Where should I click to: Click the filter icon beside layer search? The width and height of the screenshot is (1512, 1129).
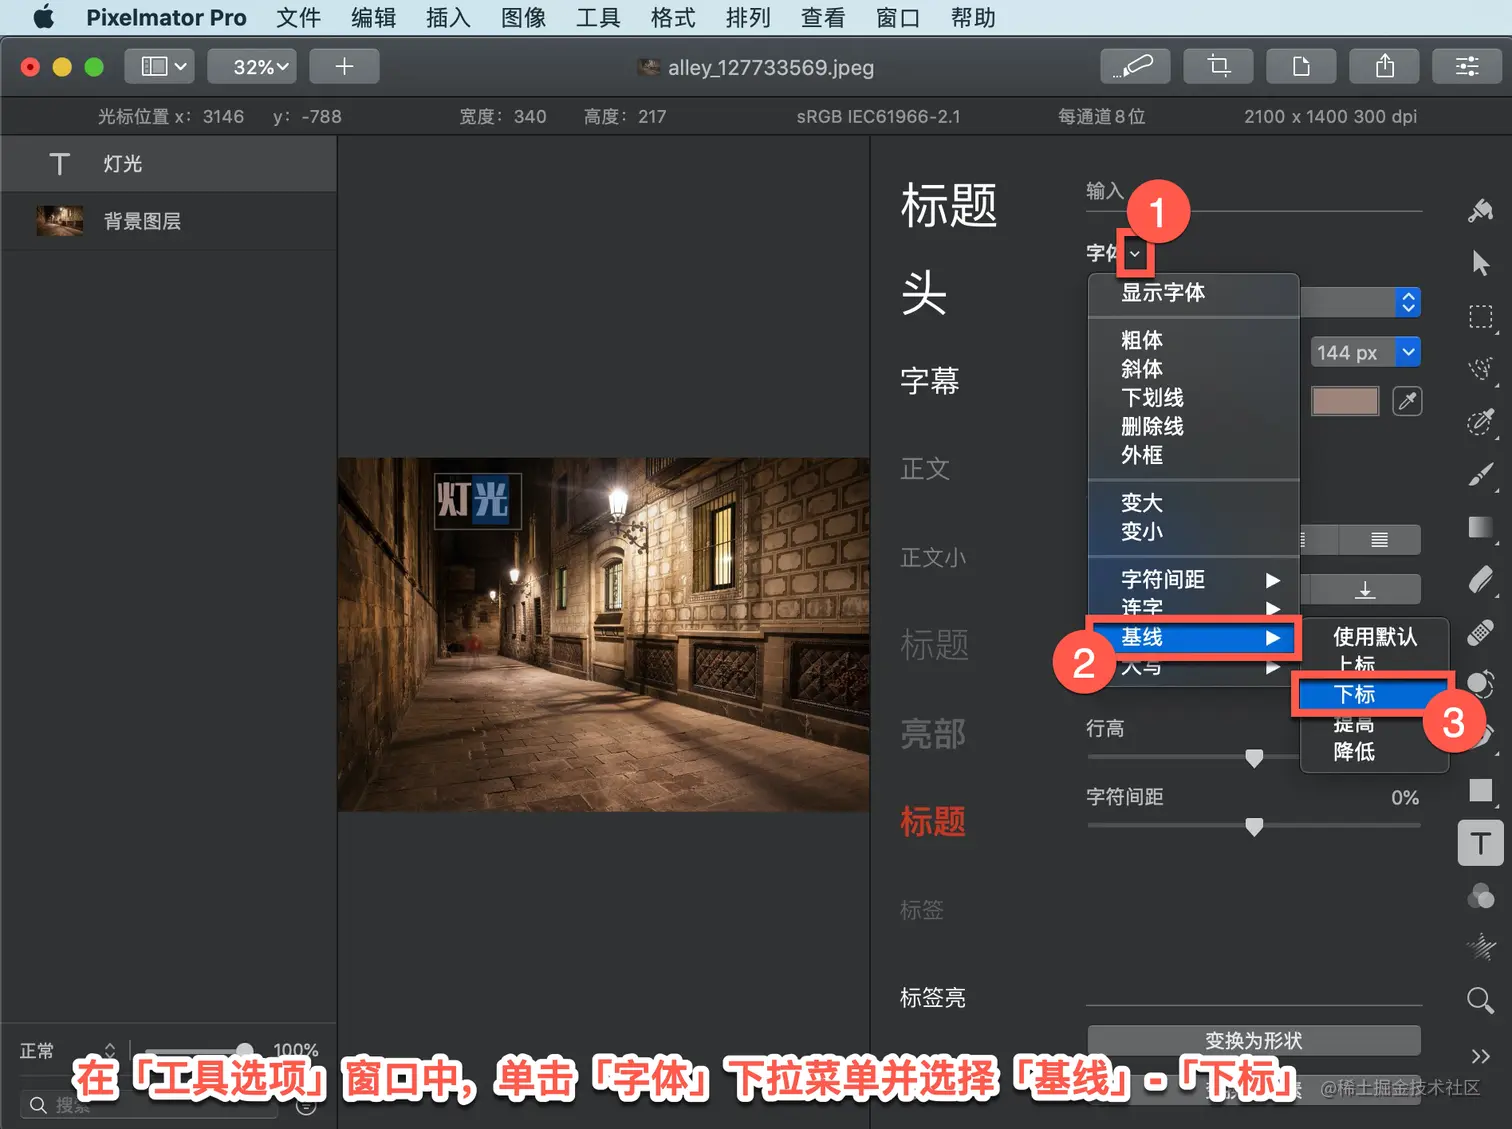[x=307, y=1105]
